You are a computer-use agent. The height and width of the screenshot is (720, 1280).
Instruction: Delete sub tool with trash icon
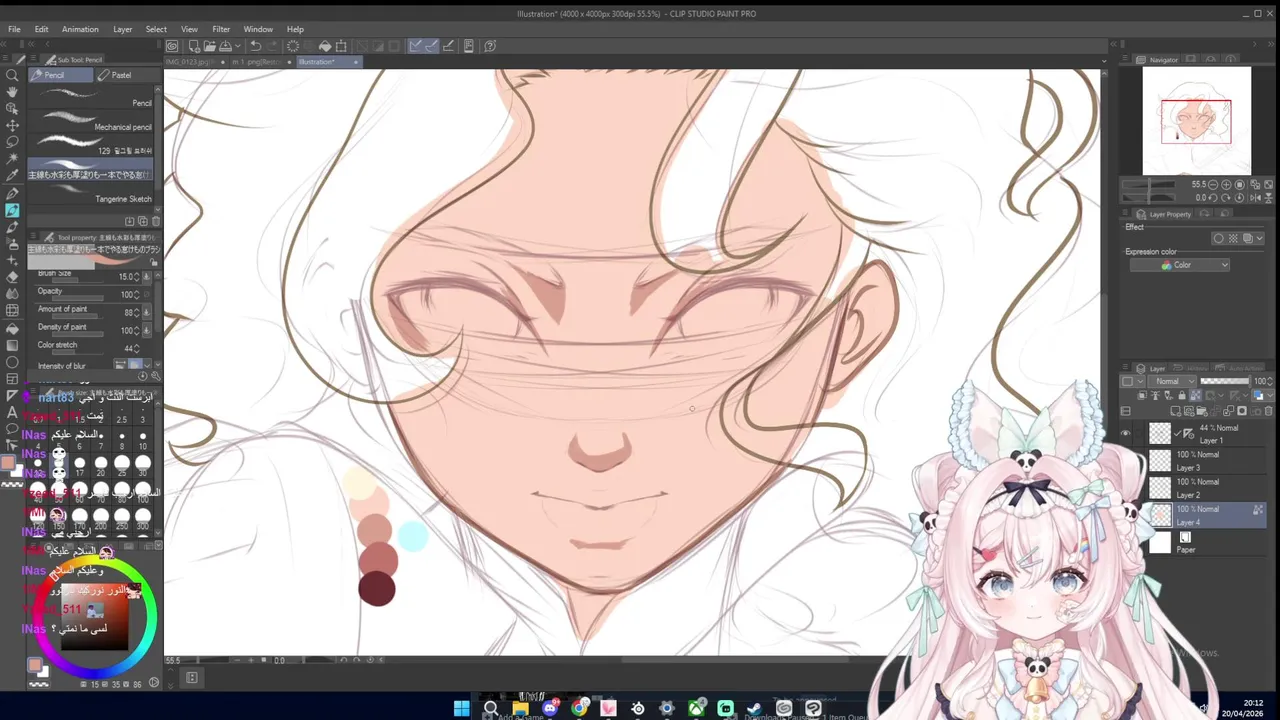(155, 221)
